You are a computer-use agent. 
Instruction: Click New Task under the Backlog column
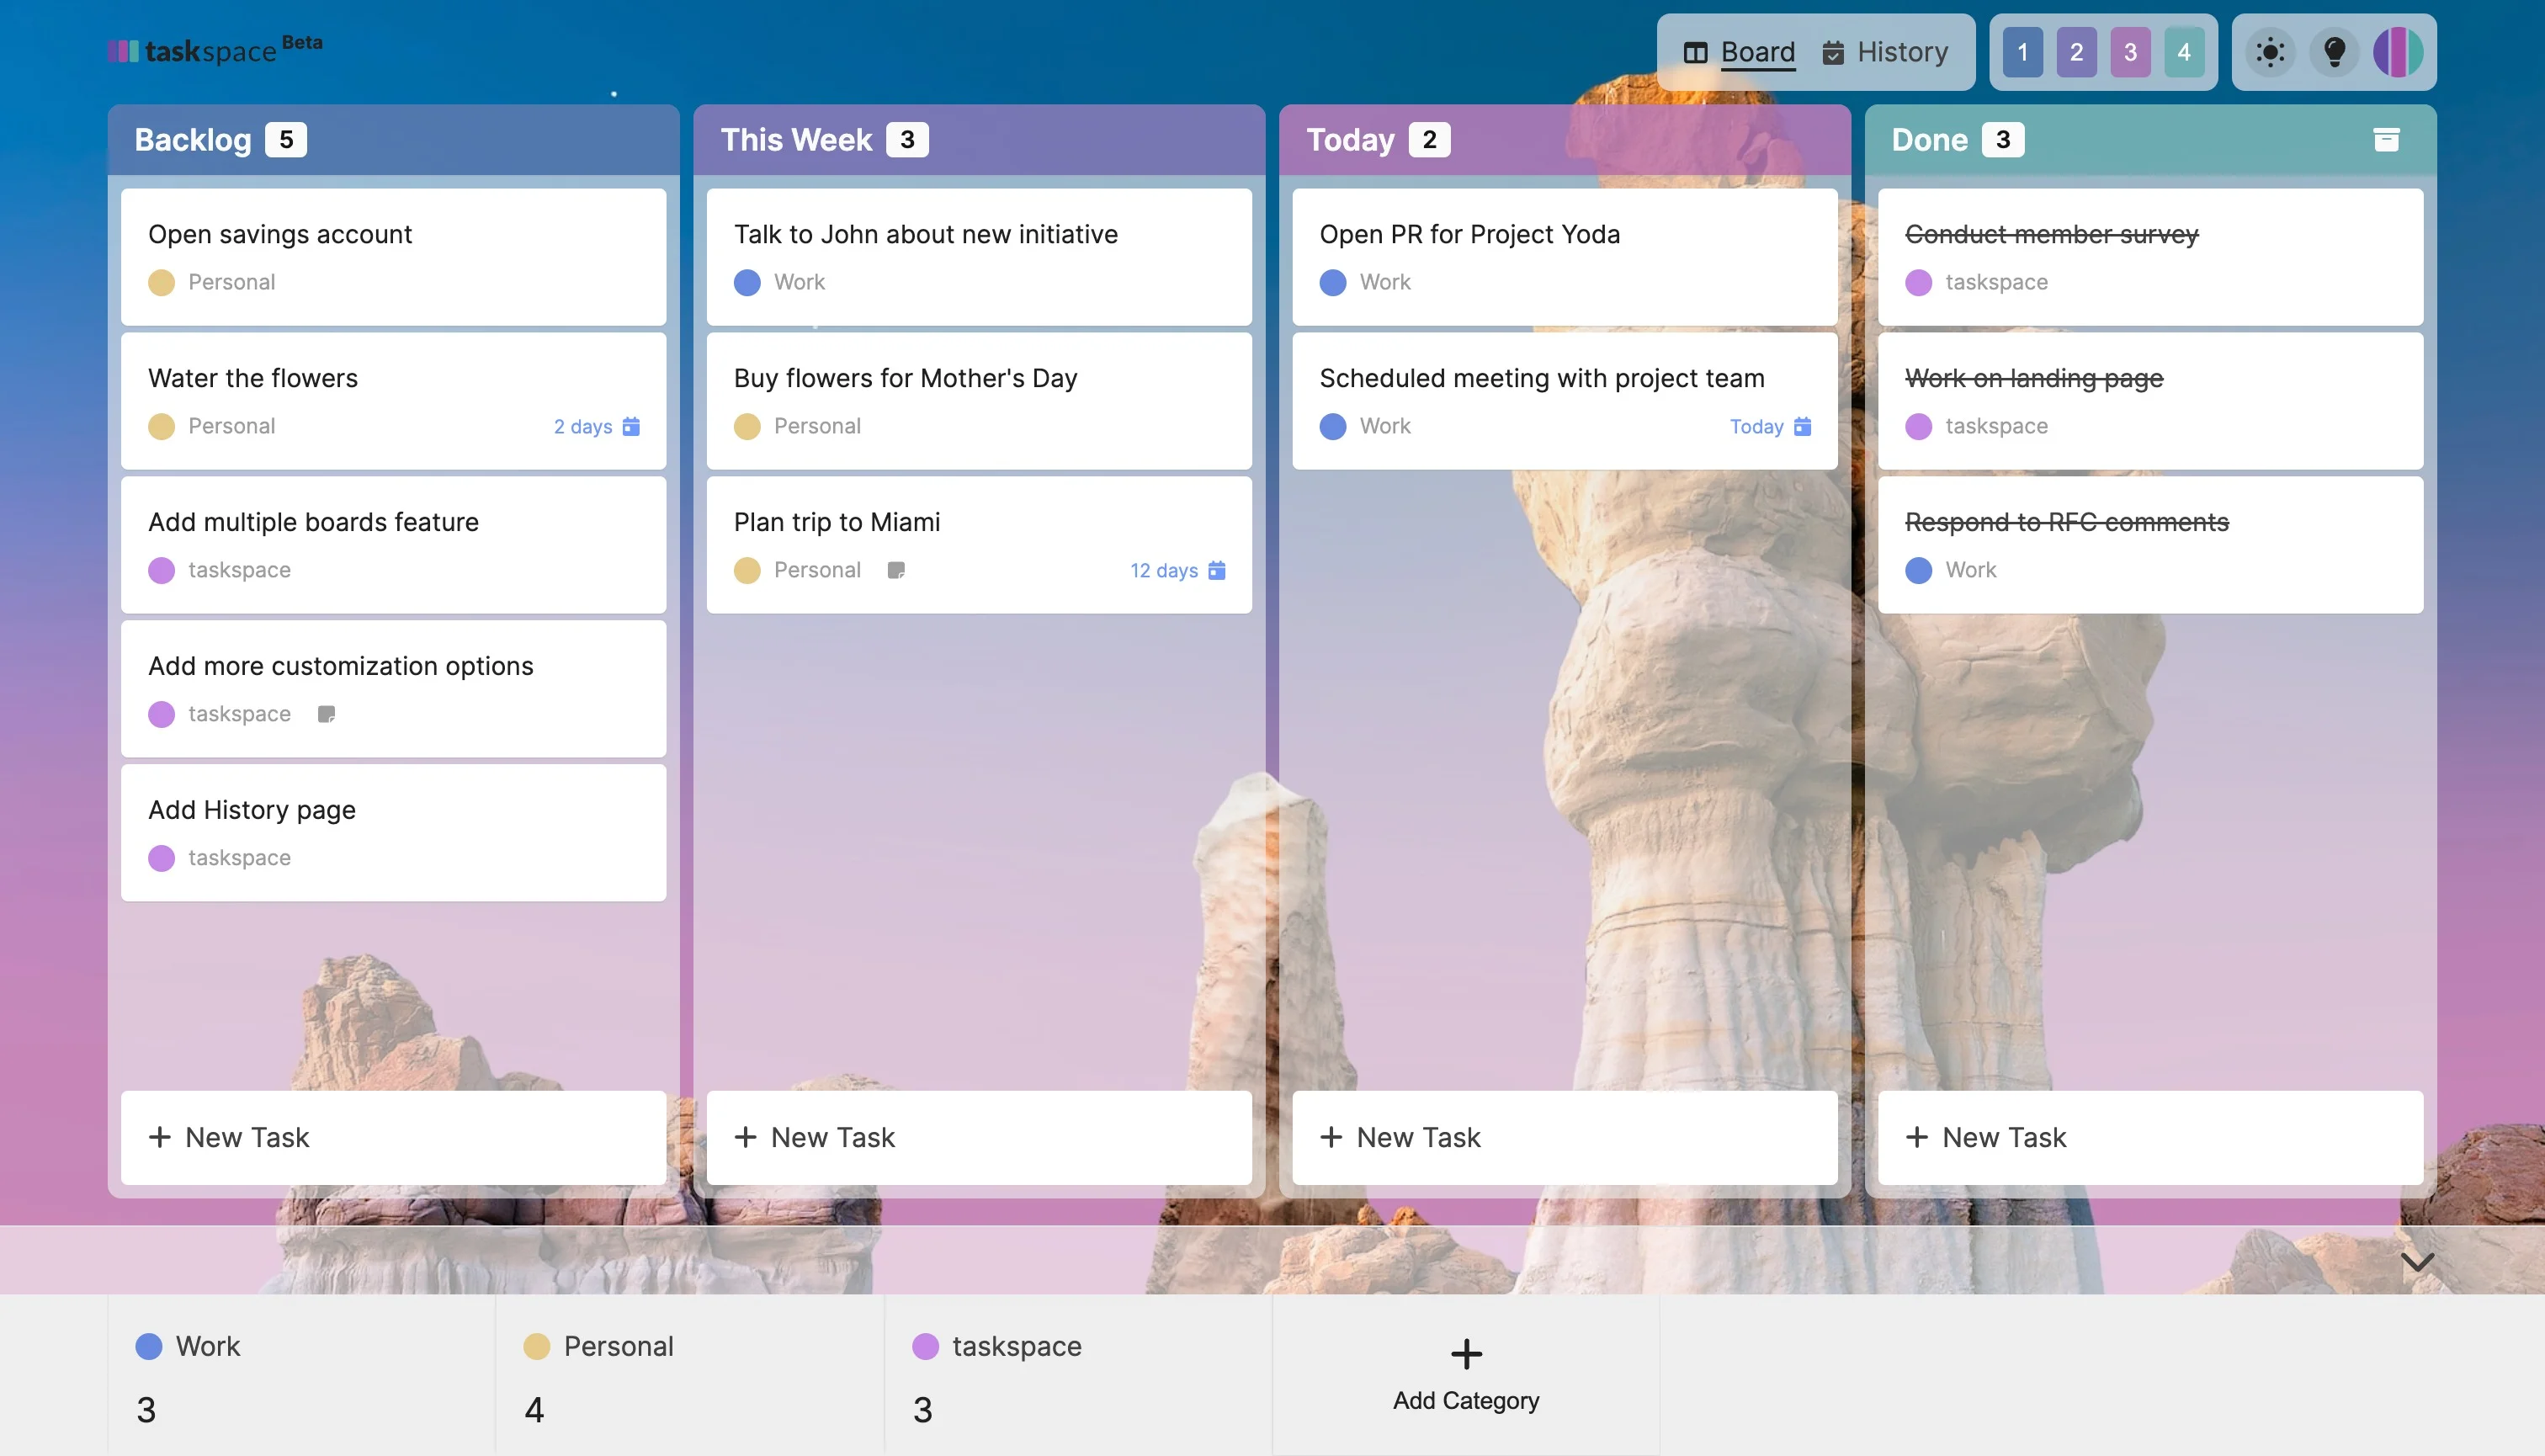coord(392,1137)
